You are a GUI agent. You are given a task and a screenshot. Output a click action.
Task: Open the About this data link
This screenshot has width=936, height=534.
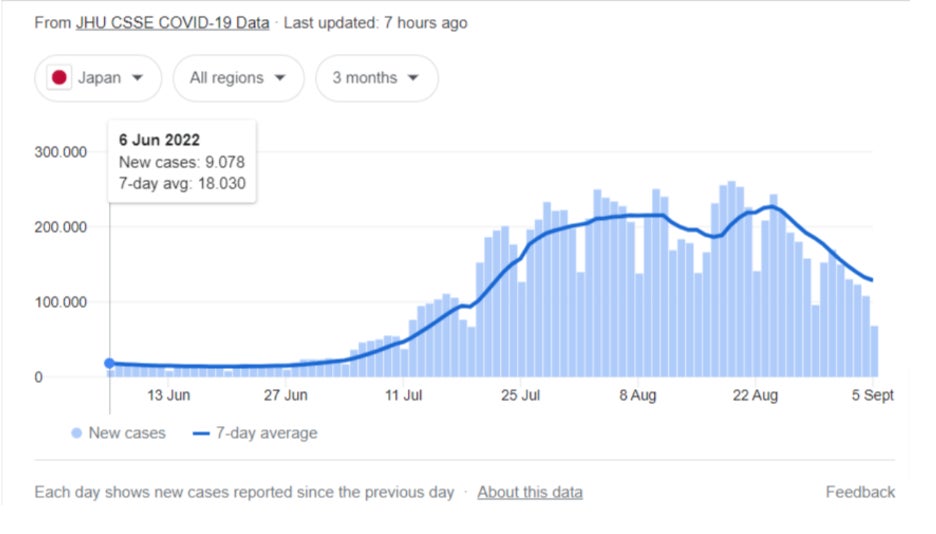coord(530,492)
